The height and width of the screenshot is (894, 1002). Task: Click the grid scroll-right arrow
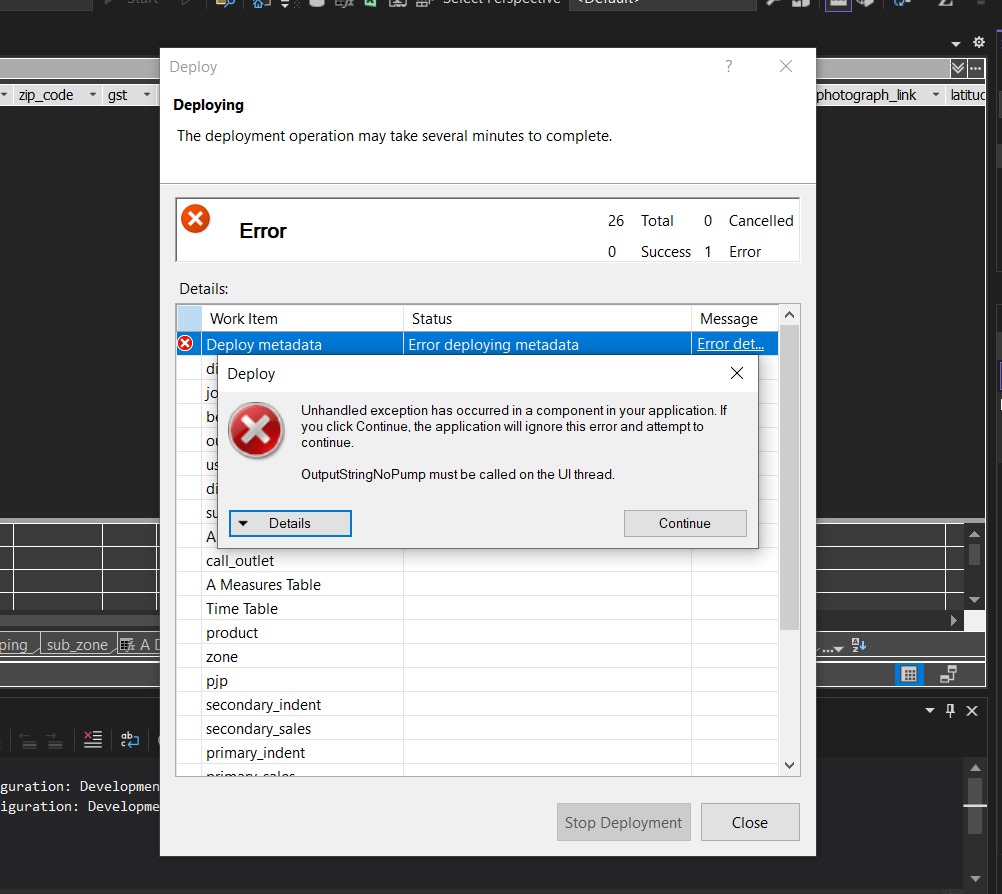pos(953,620)
